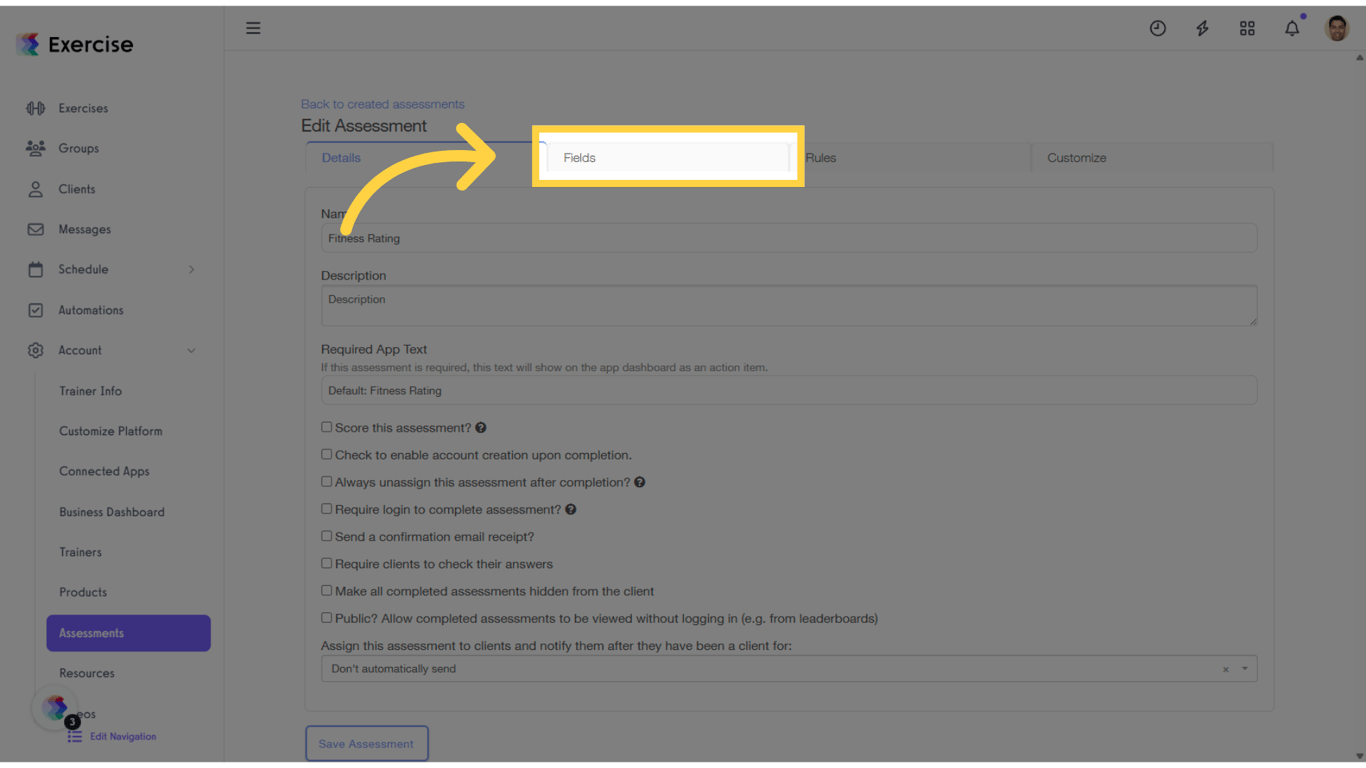The height and width of the screenshot is (768, 1366).
Task: Check Require login to complete assessment
Action: coord(326,509)
